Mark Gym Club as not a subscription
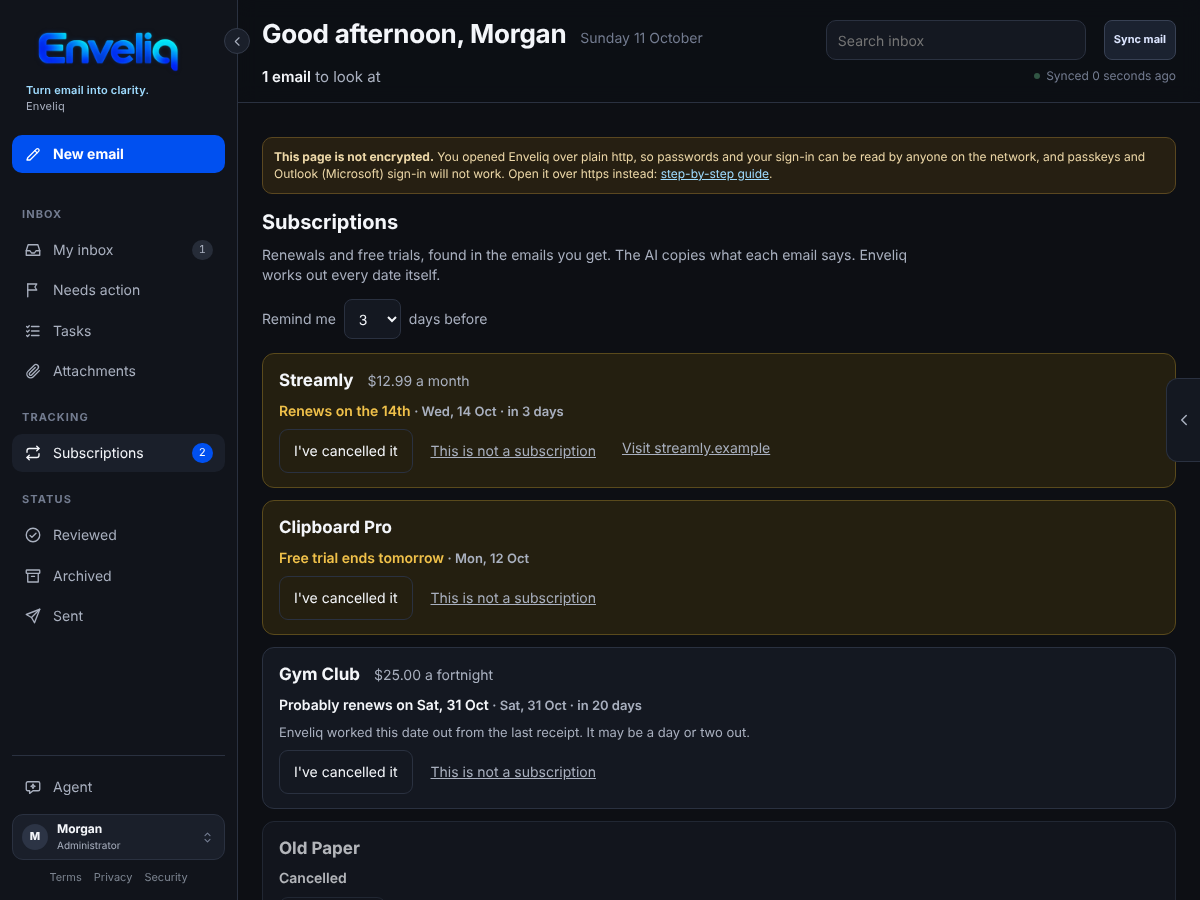The height and width of the screenshot is (900, 1200). 513,772
